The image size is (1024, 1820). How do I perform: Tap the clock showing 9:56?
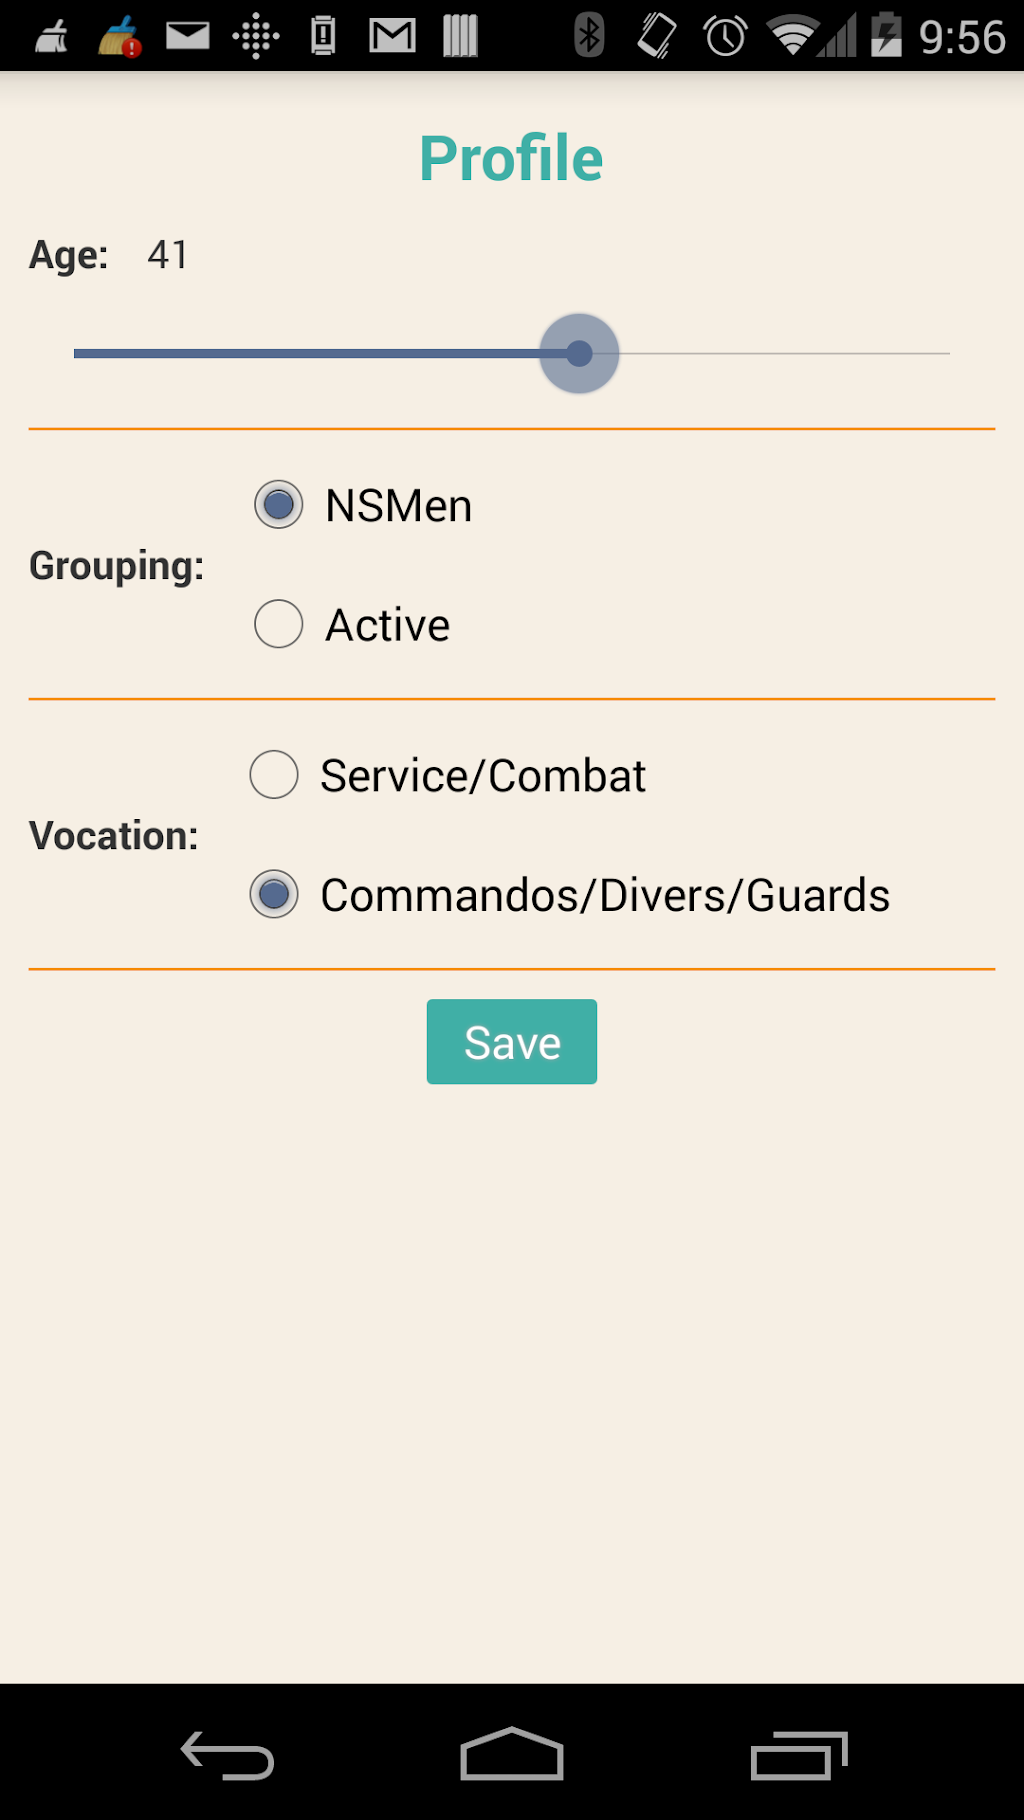(961, 37)
